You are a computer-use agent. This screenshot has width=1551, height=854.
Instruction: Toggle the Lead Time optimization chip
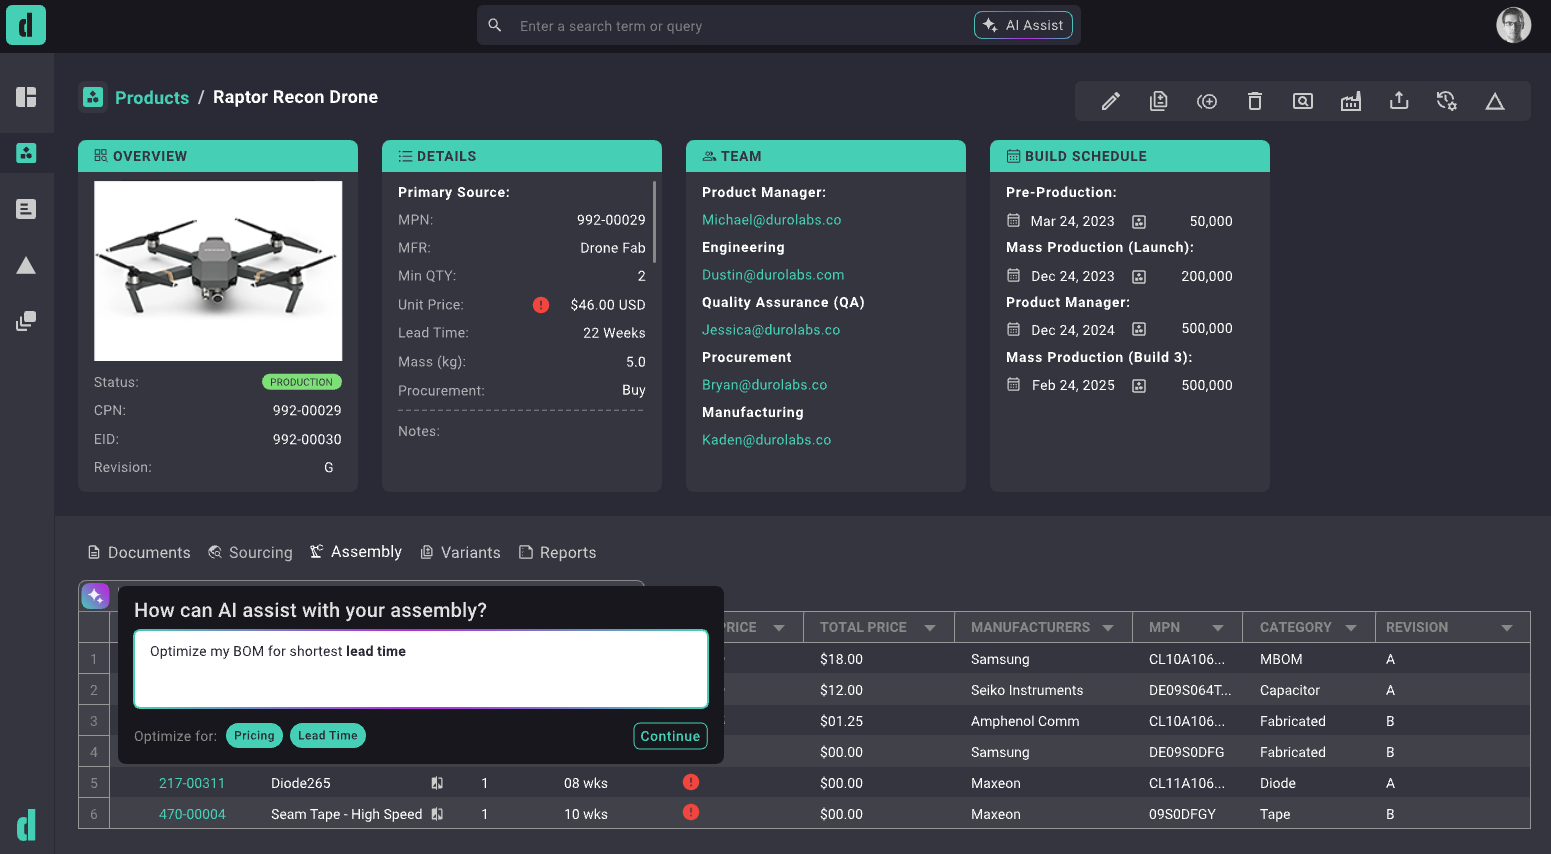coord(327,736)
